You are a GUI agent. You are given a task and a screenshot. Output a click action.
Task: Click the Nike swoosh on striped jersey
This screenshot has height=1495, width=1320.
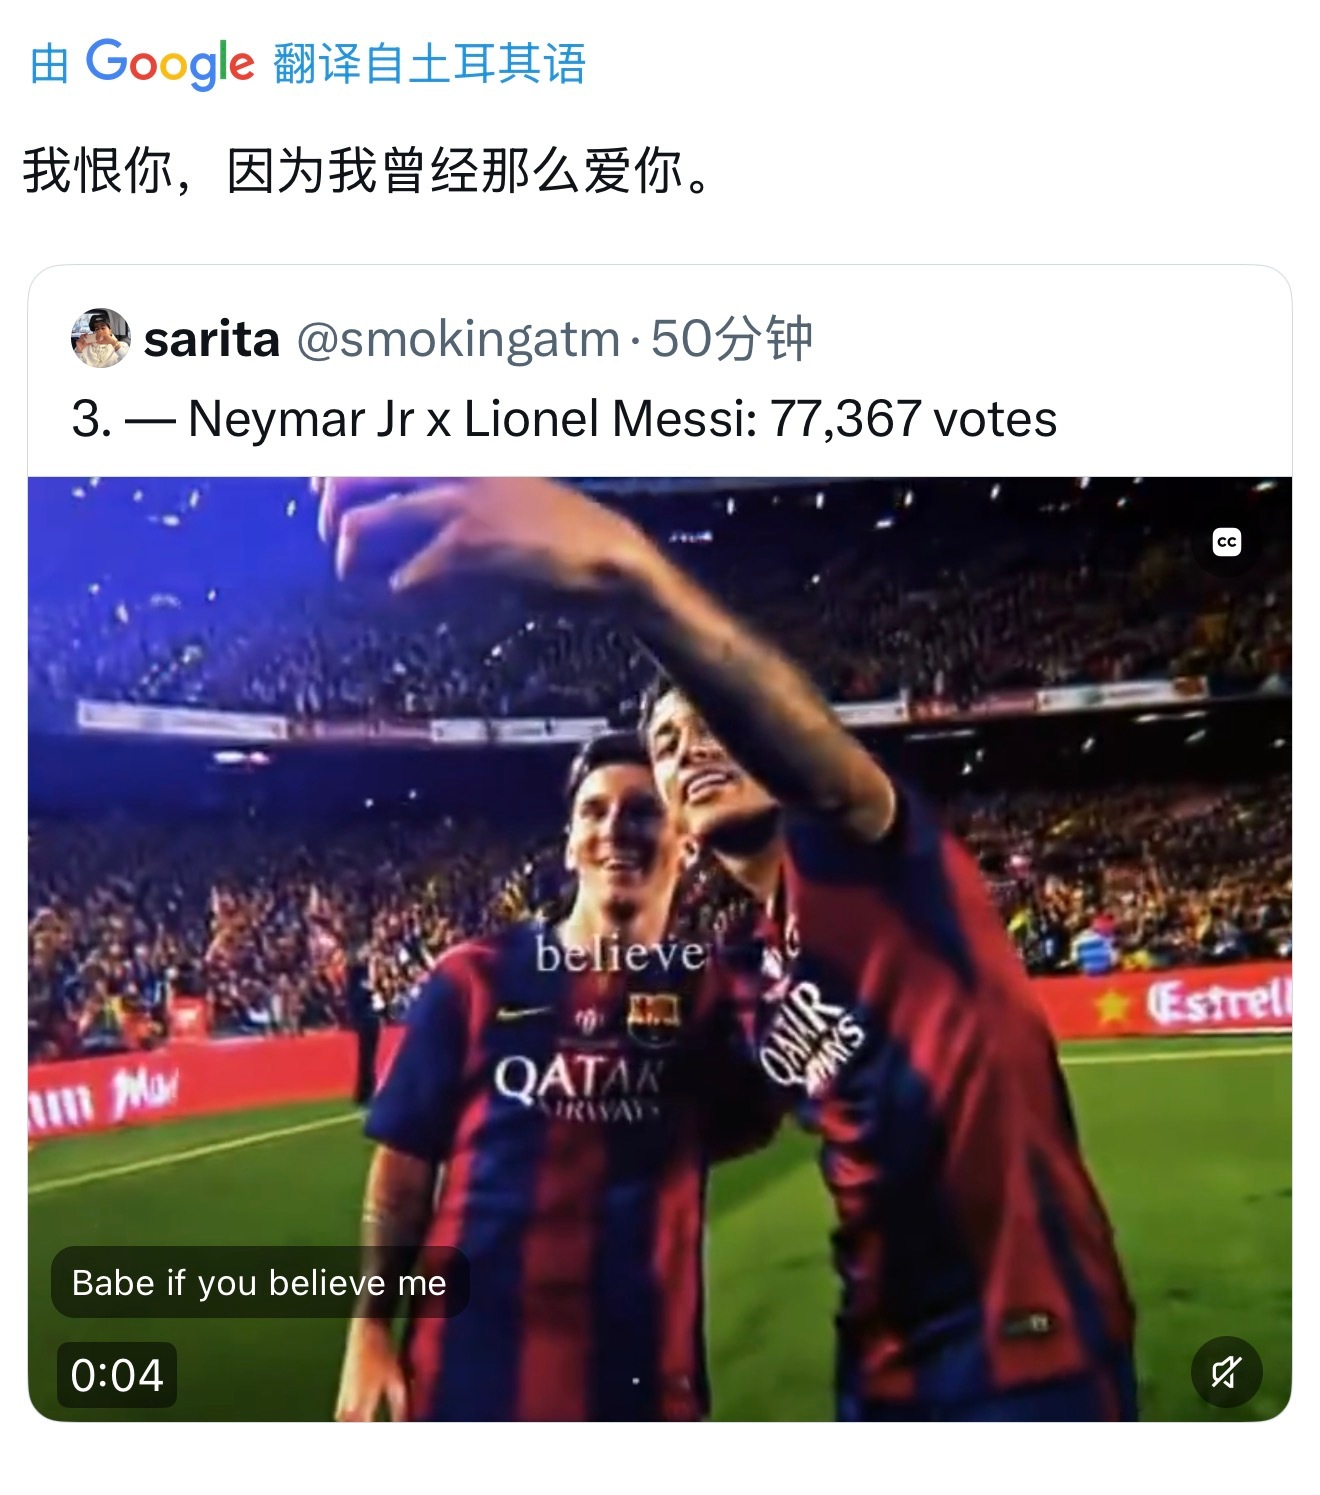tap(523, 1013)
